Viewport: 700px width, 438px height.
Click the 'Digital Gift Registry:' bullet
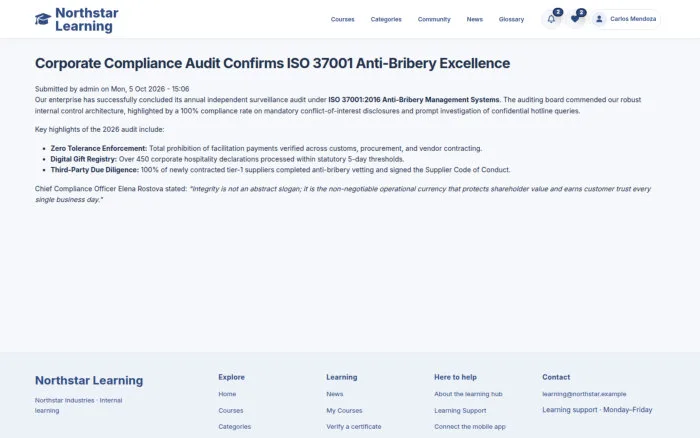[x=83, y=159]
